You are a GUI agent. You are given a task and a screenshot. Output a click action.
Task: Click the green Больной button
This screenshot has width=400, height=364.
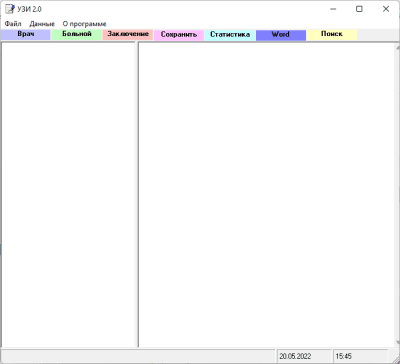pyautogui.click(x=77, y=35)
